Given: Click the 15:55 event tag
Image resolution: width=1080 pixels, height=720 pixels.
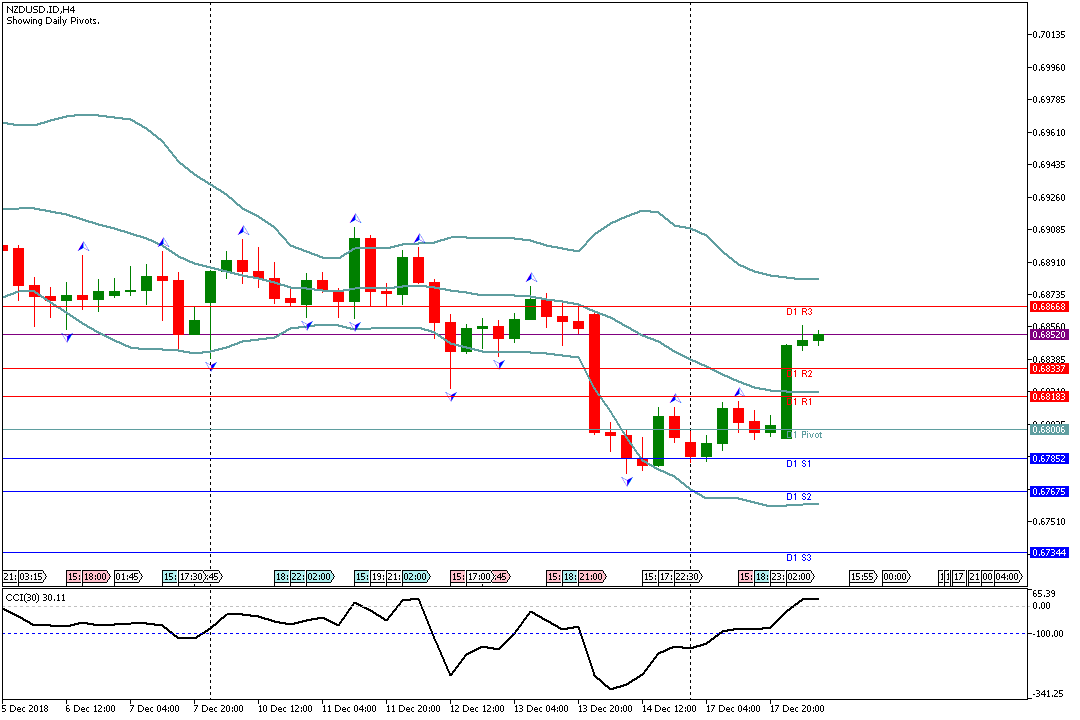Looking at the screenshot, I should point(862,577).
